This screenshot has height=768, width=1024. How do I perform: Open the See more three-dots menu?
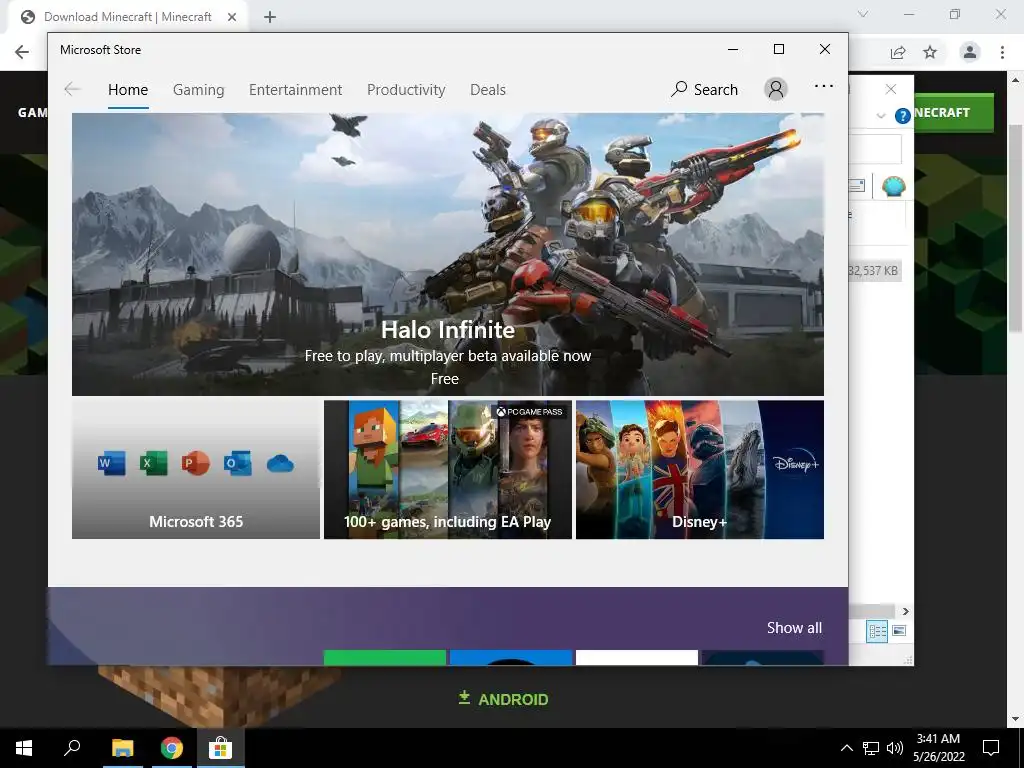click(x=824, y=86)
